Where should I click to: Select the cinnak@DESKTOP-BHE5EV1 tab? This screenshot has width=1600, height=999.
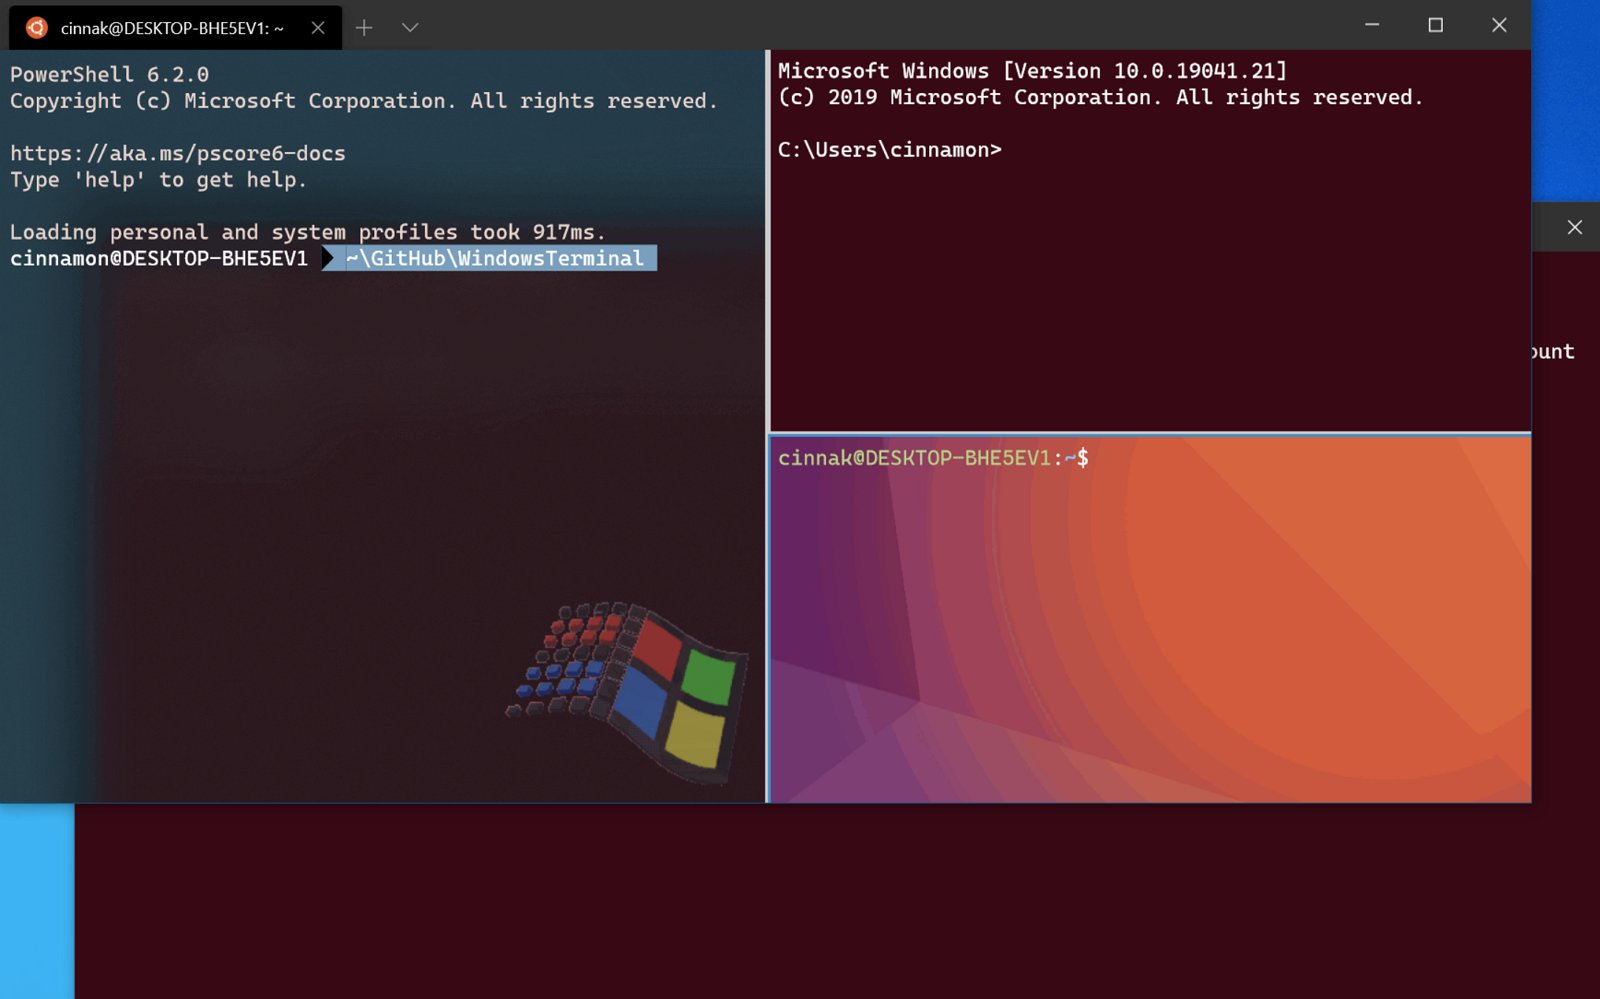click(172, 28)
